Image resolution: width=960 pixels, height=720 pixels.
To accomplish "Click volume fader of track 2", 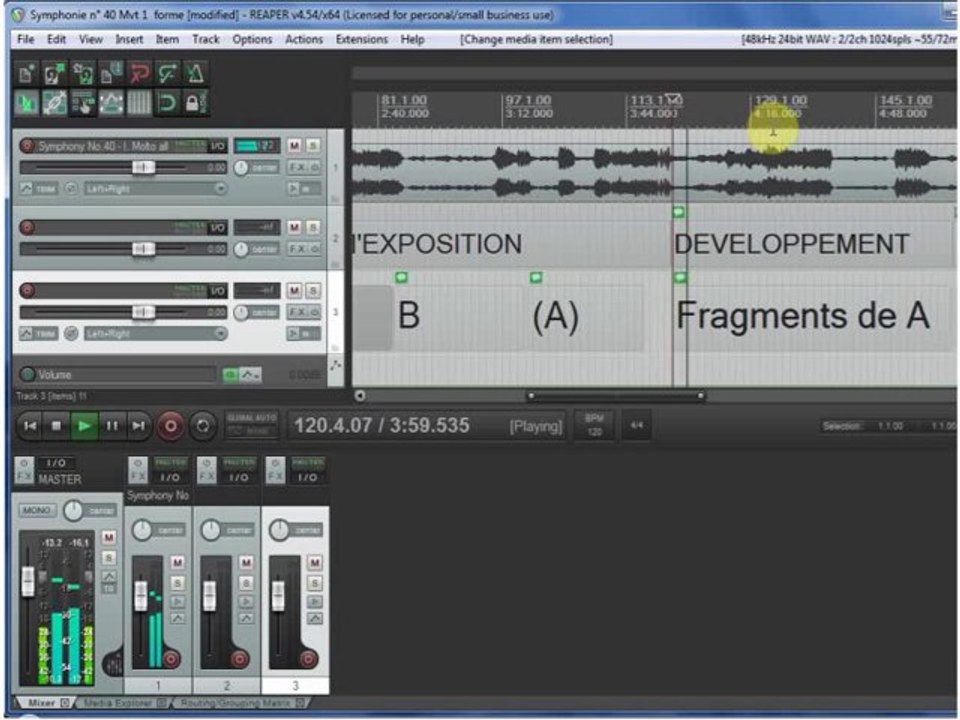I will [143, 249].
